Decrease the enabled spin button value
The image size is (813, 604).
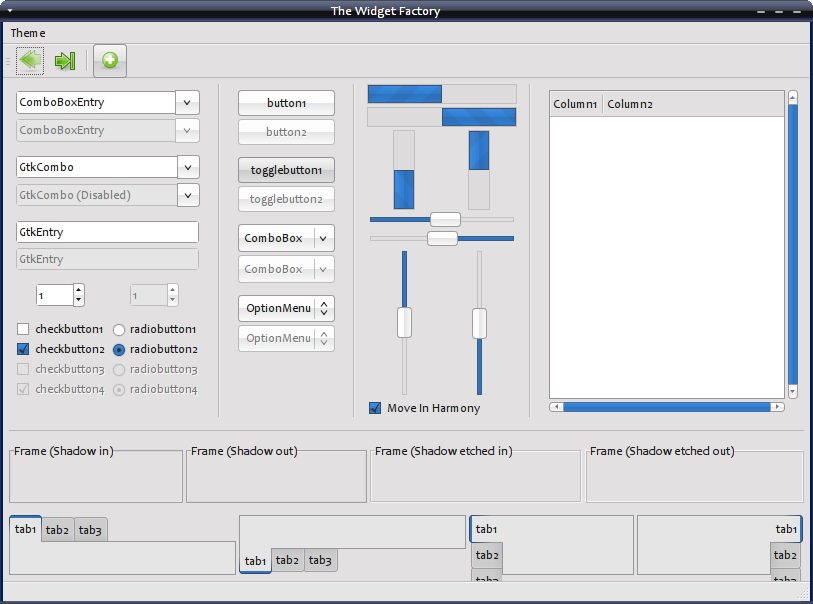coord(78,300)
